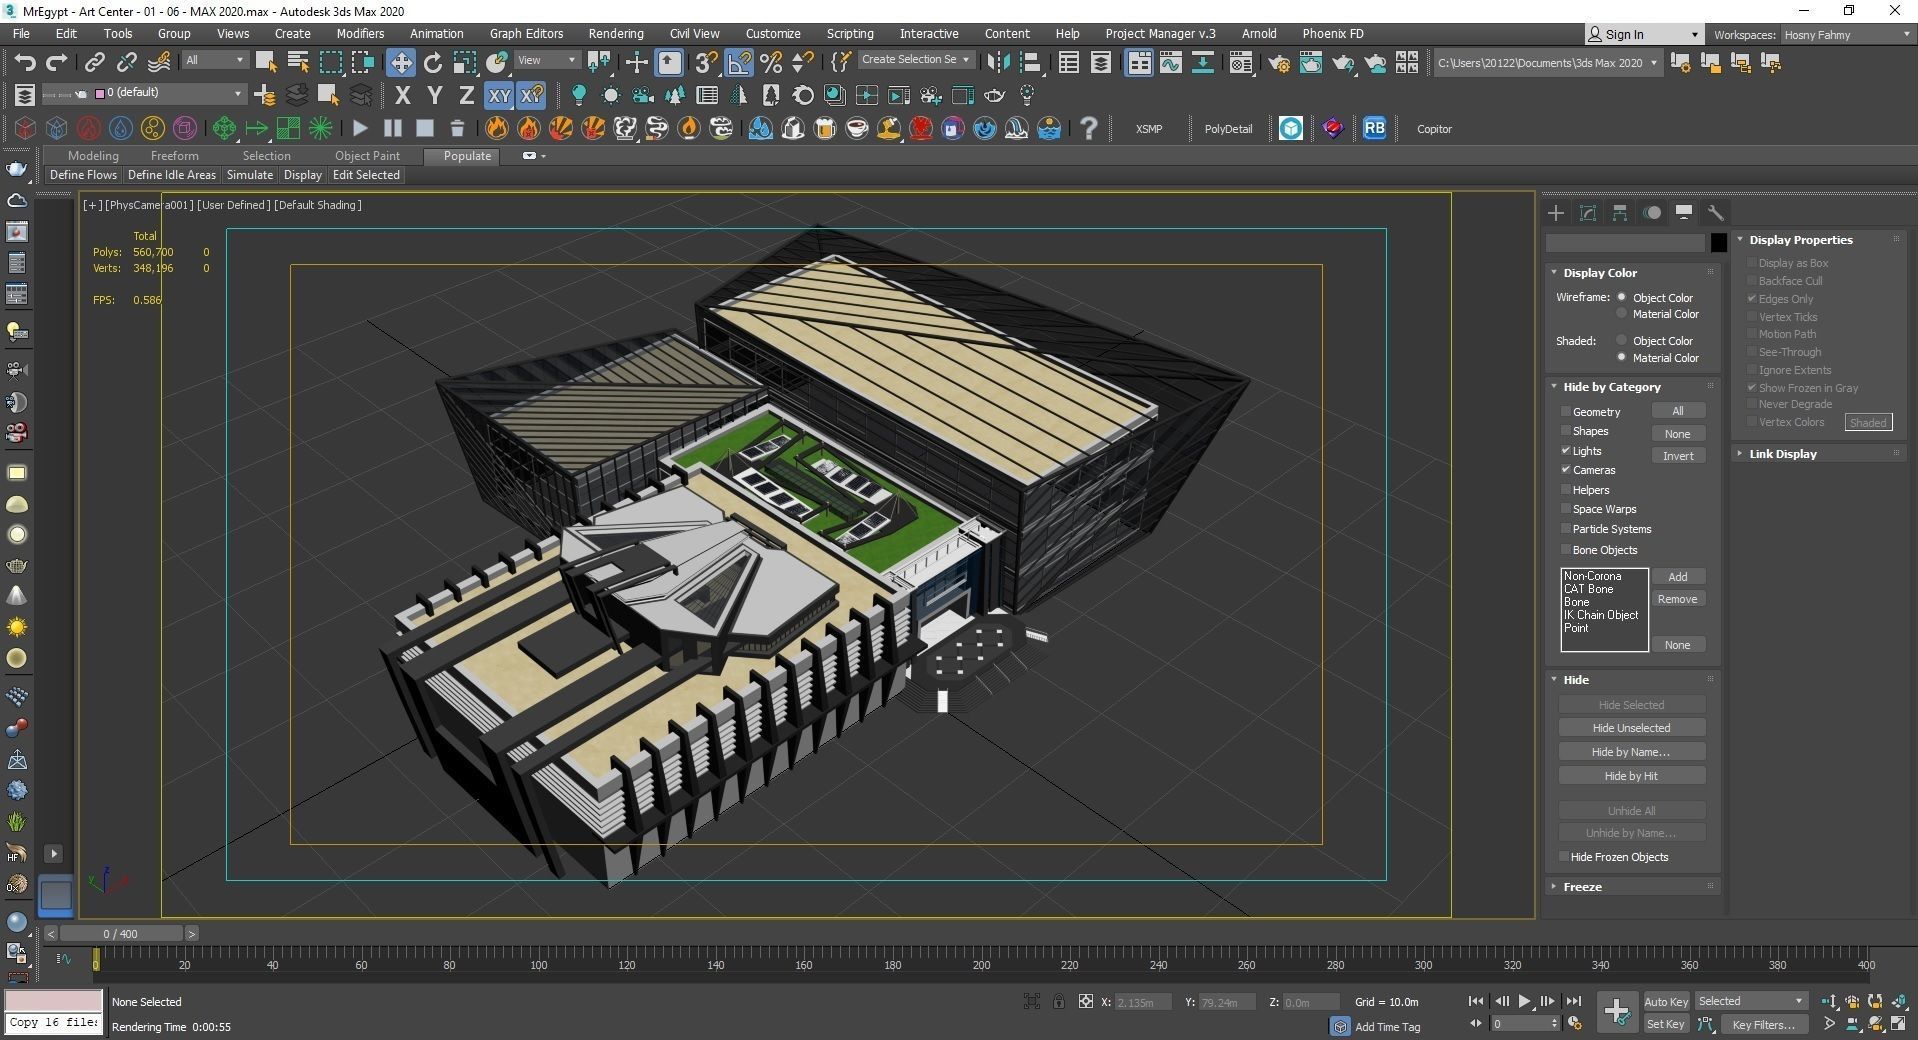Restrict transform to the Z axis
1918x1040 pixels.
click(465, 96)
